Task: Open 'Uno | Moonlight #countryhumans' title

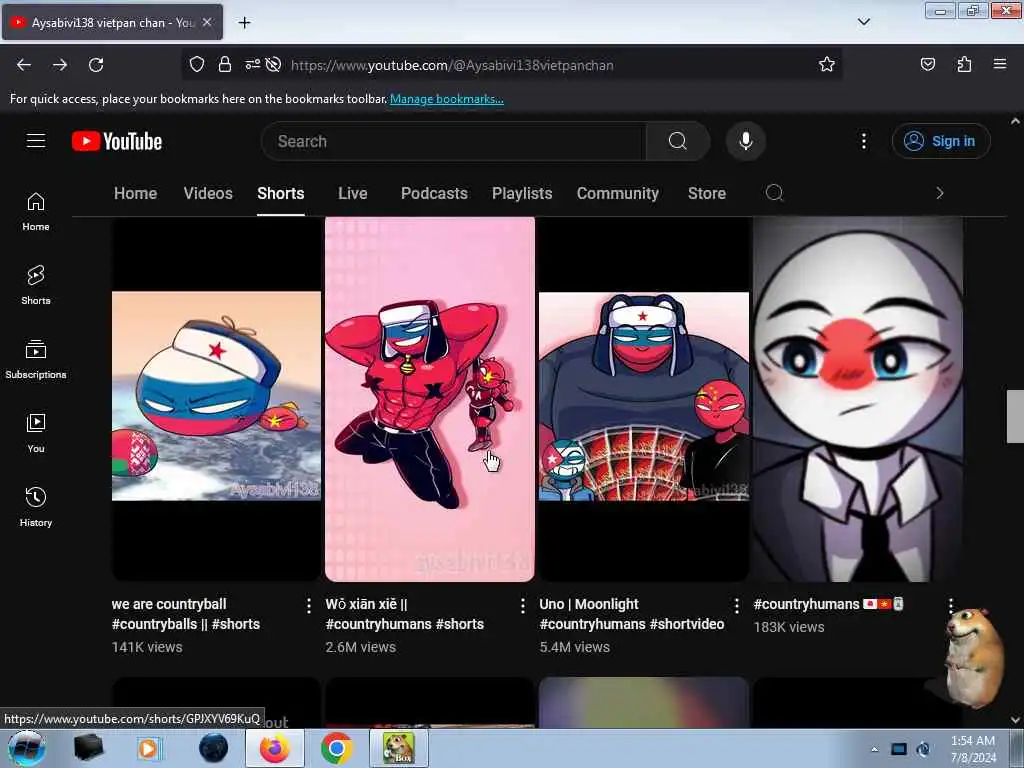Action: (632, 614)
